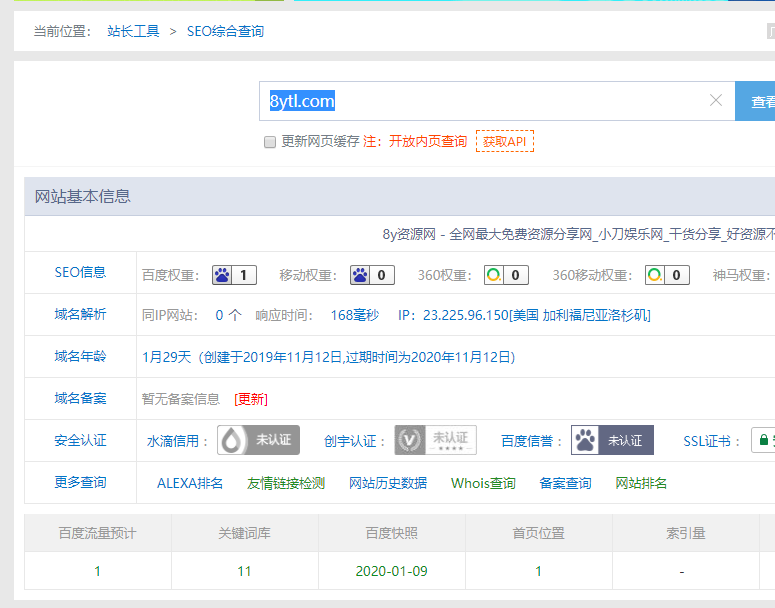775x608 pixels.
Task: Click the SSL证书 lock icon
Action: pos(764,440)
